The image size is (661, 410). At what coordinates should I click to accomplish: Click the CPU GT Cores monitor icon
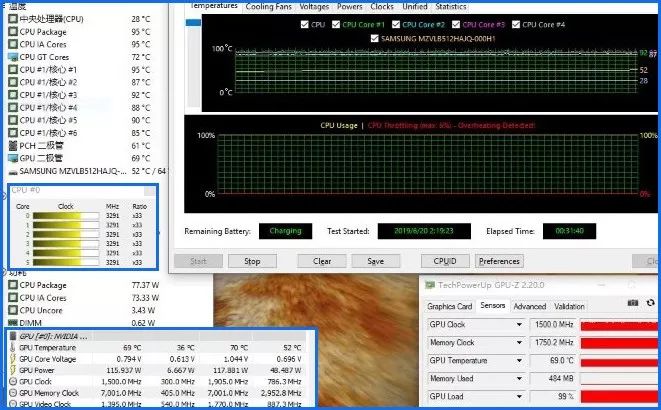pos(13,57)
